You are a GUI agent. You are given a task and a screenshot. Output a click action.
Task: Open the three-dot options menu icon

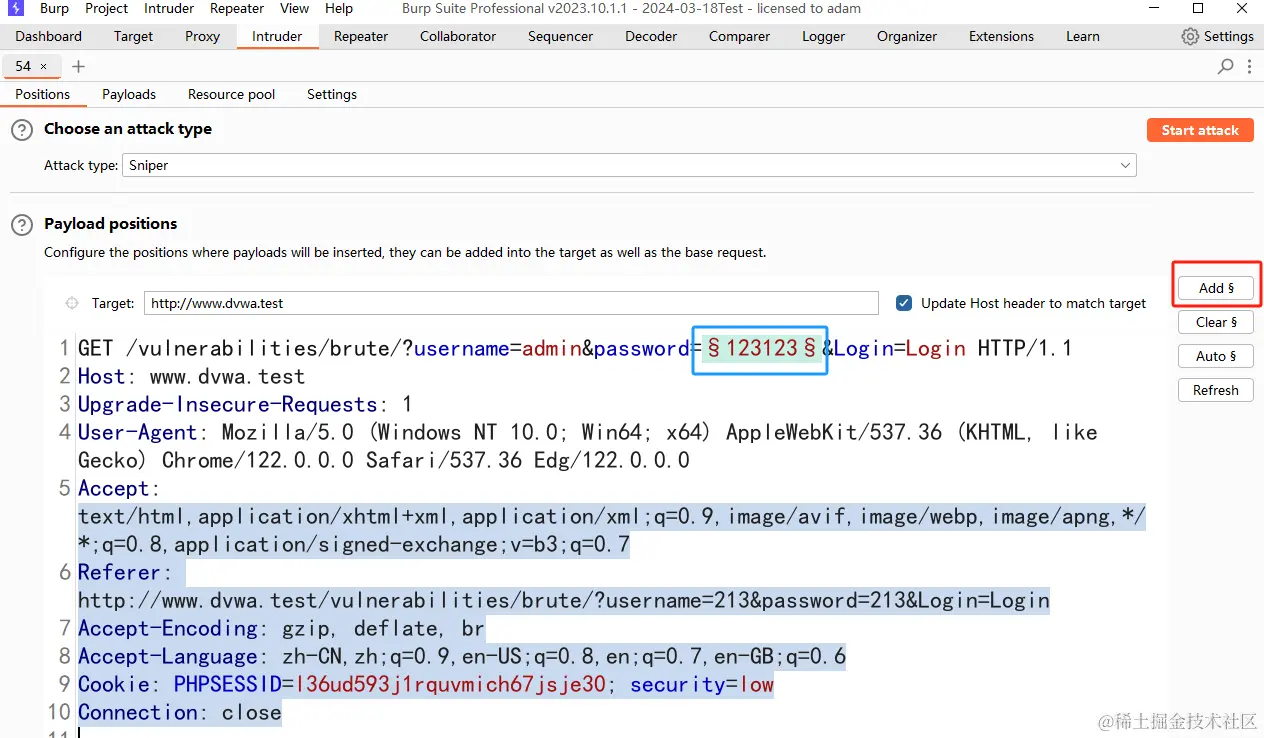(1249, 66)
